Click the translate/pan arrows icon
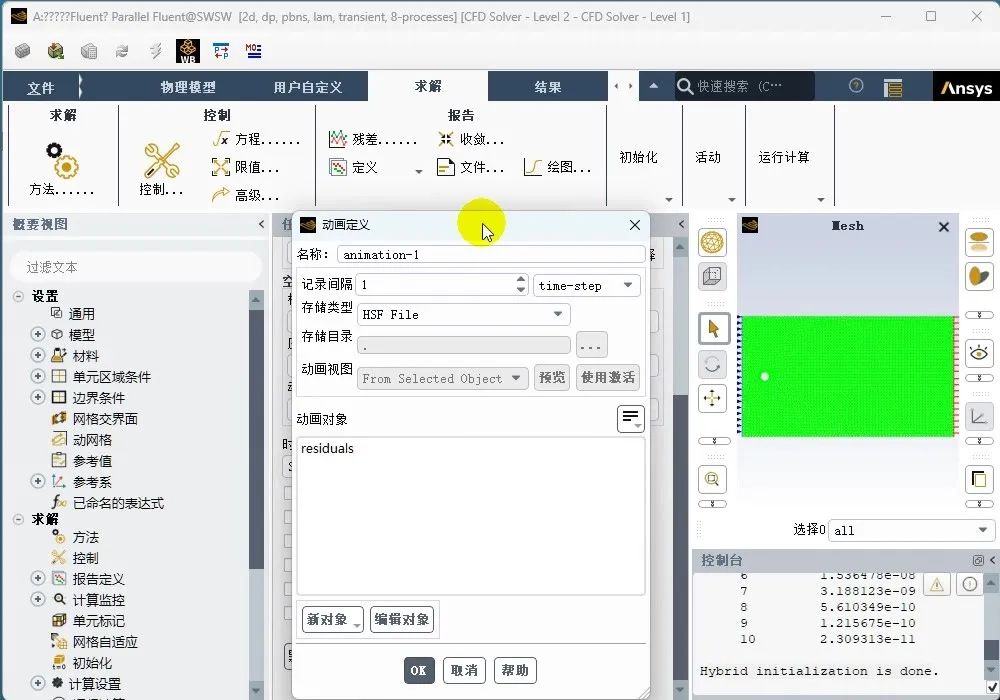The width and height of the screenshot is (1000, 700). [712, 398]
